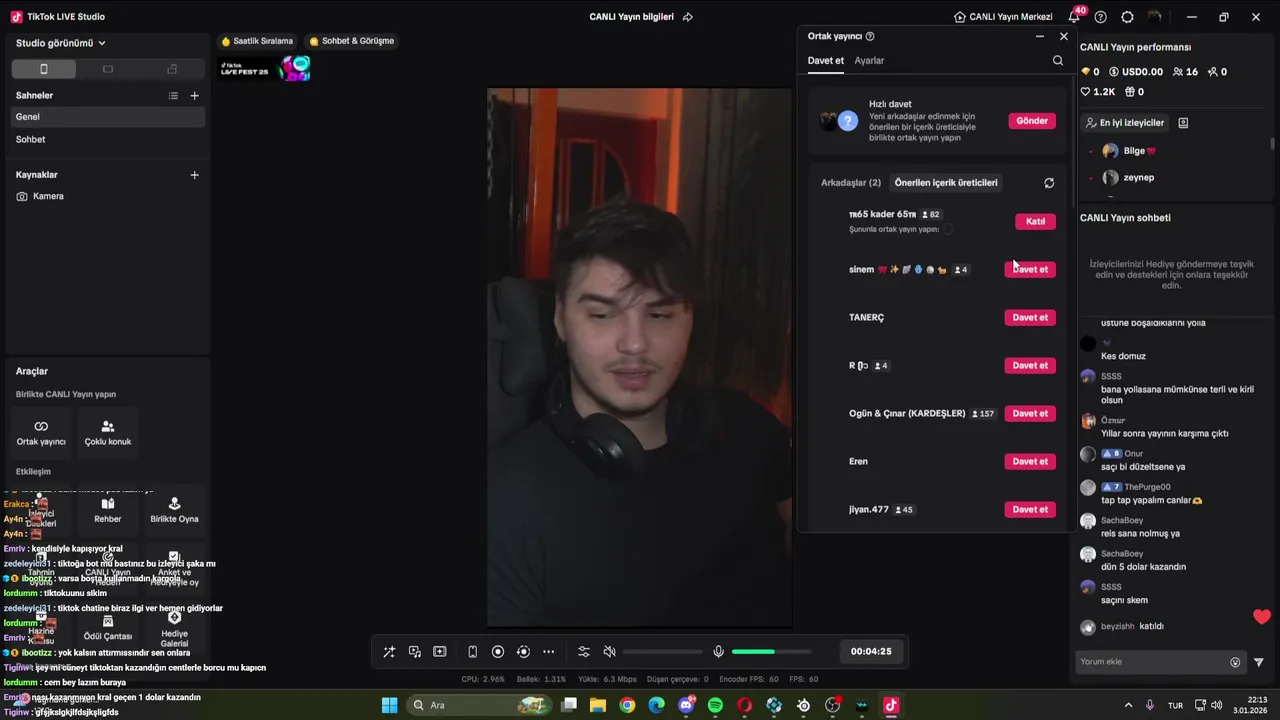
Task: Open the settings gear in the title bar
Action: (x=1128, y=17)
